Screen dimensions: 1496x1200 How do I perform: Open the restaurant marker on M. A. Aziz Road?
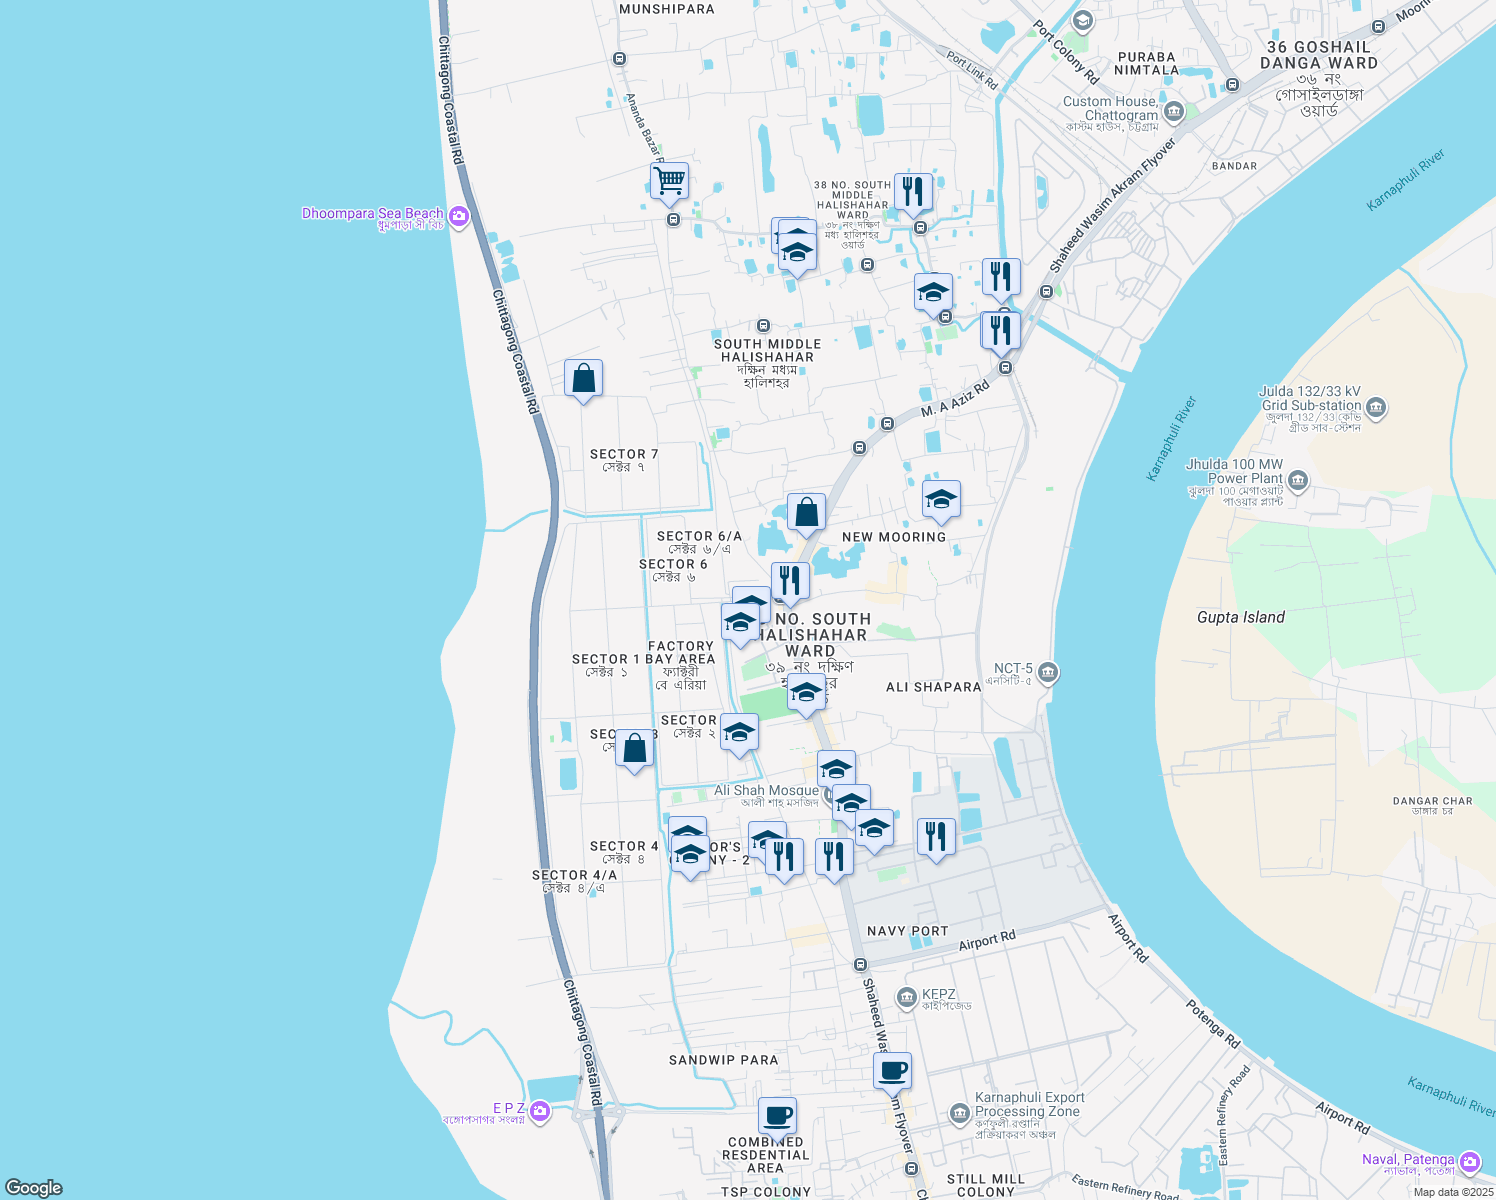pos(1000,330)
